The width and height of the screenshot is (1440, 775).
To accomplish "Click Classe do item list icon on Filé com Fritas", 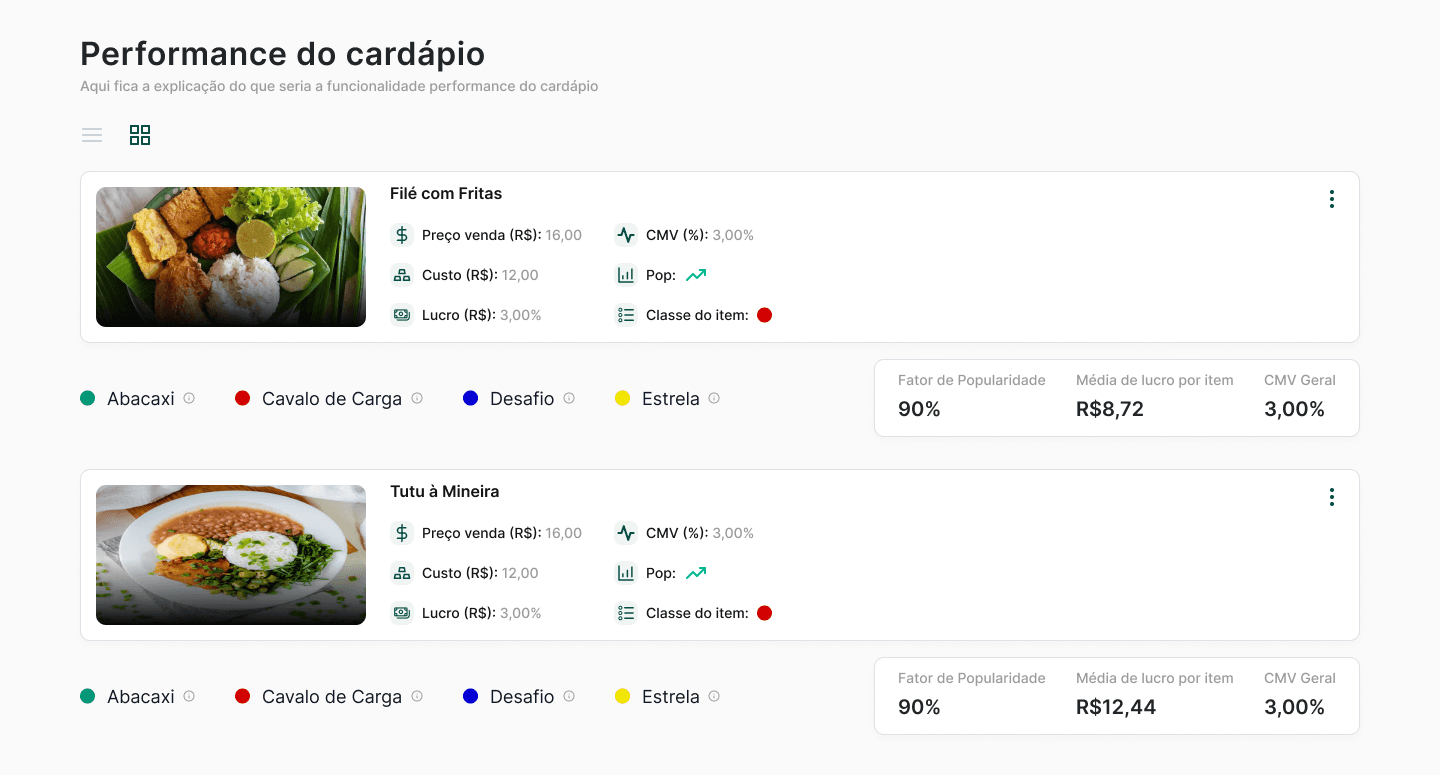I will tap(626, 315).
